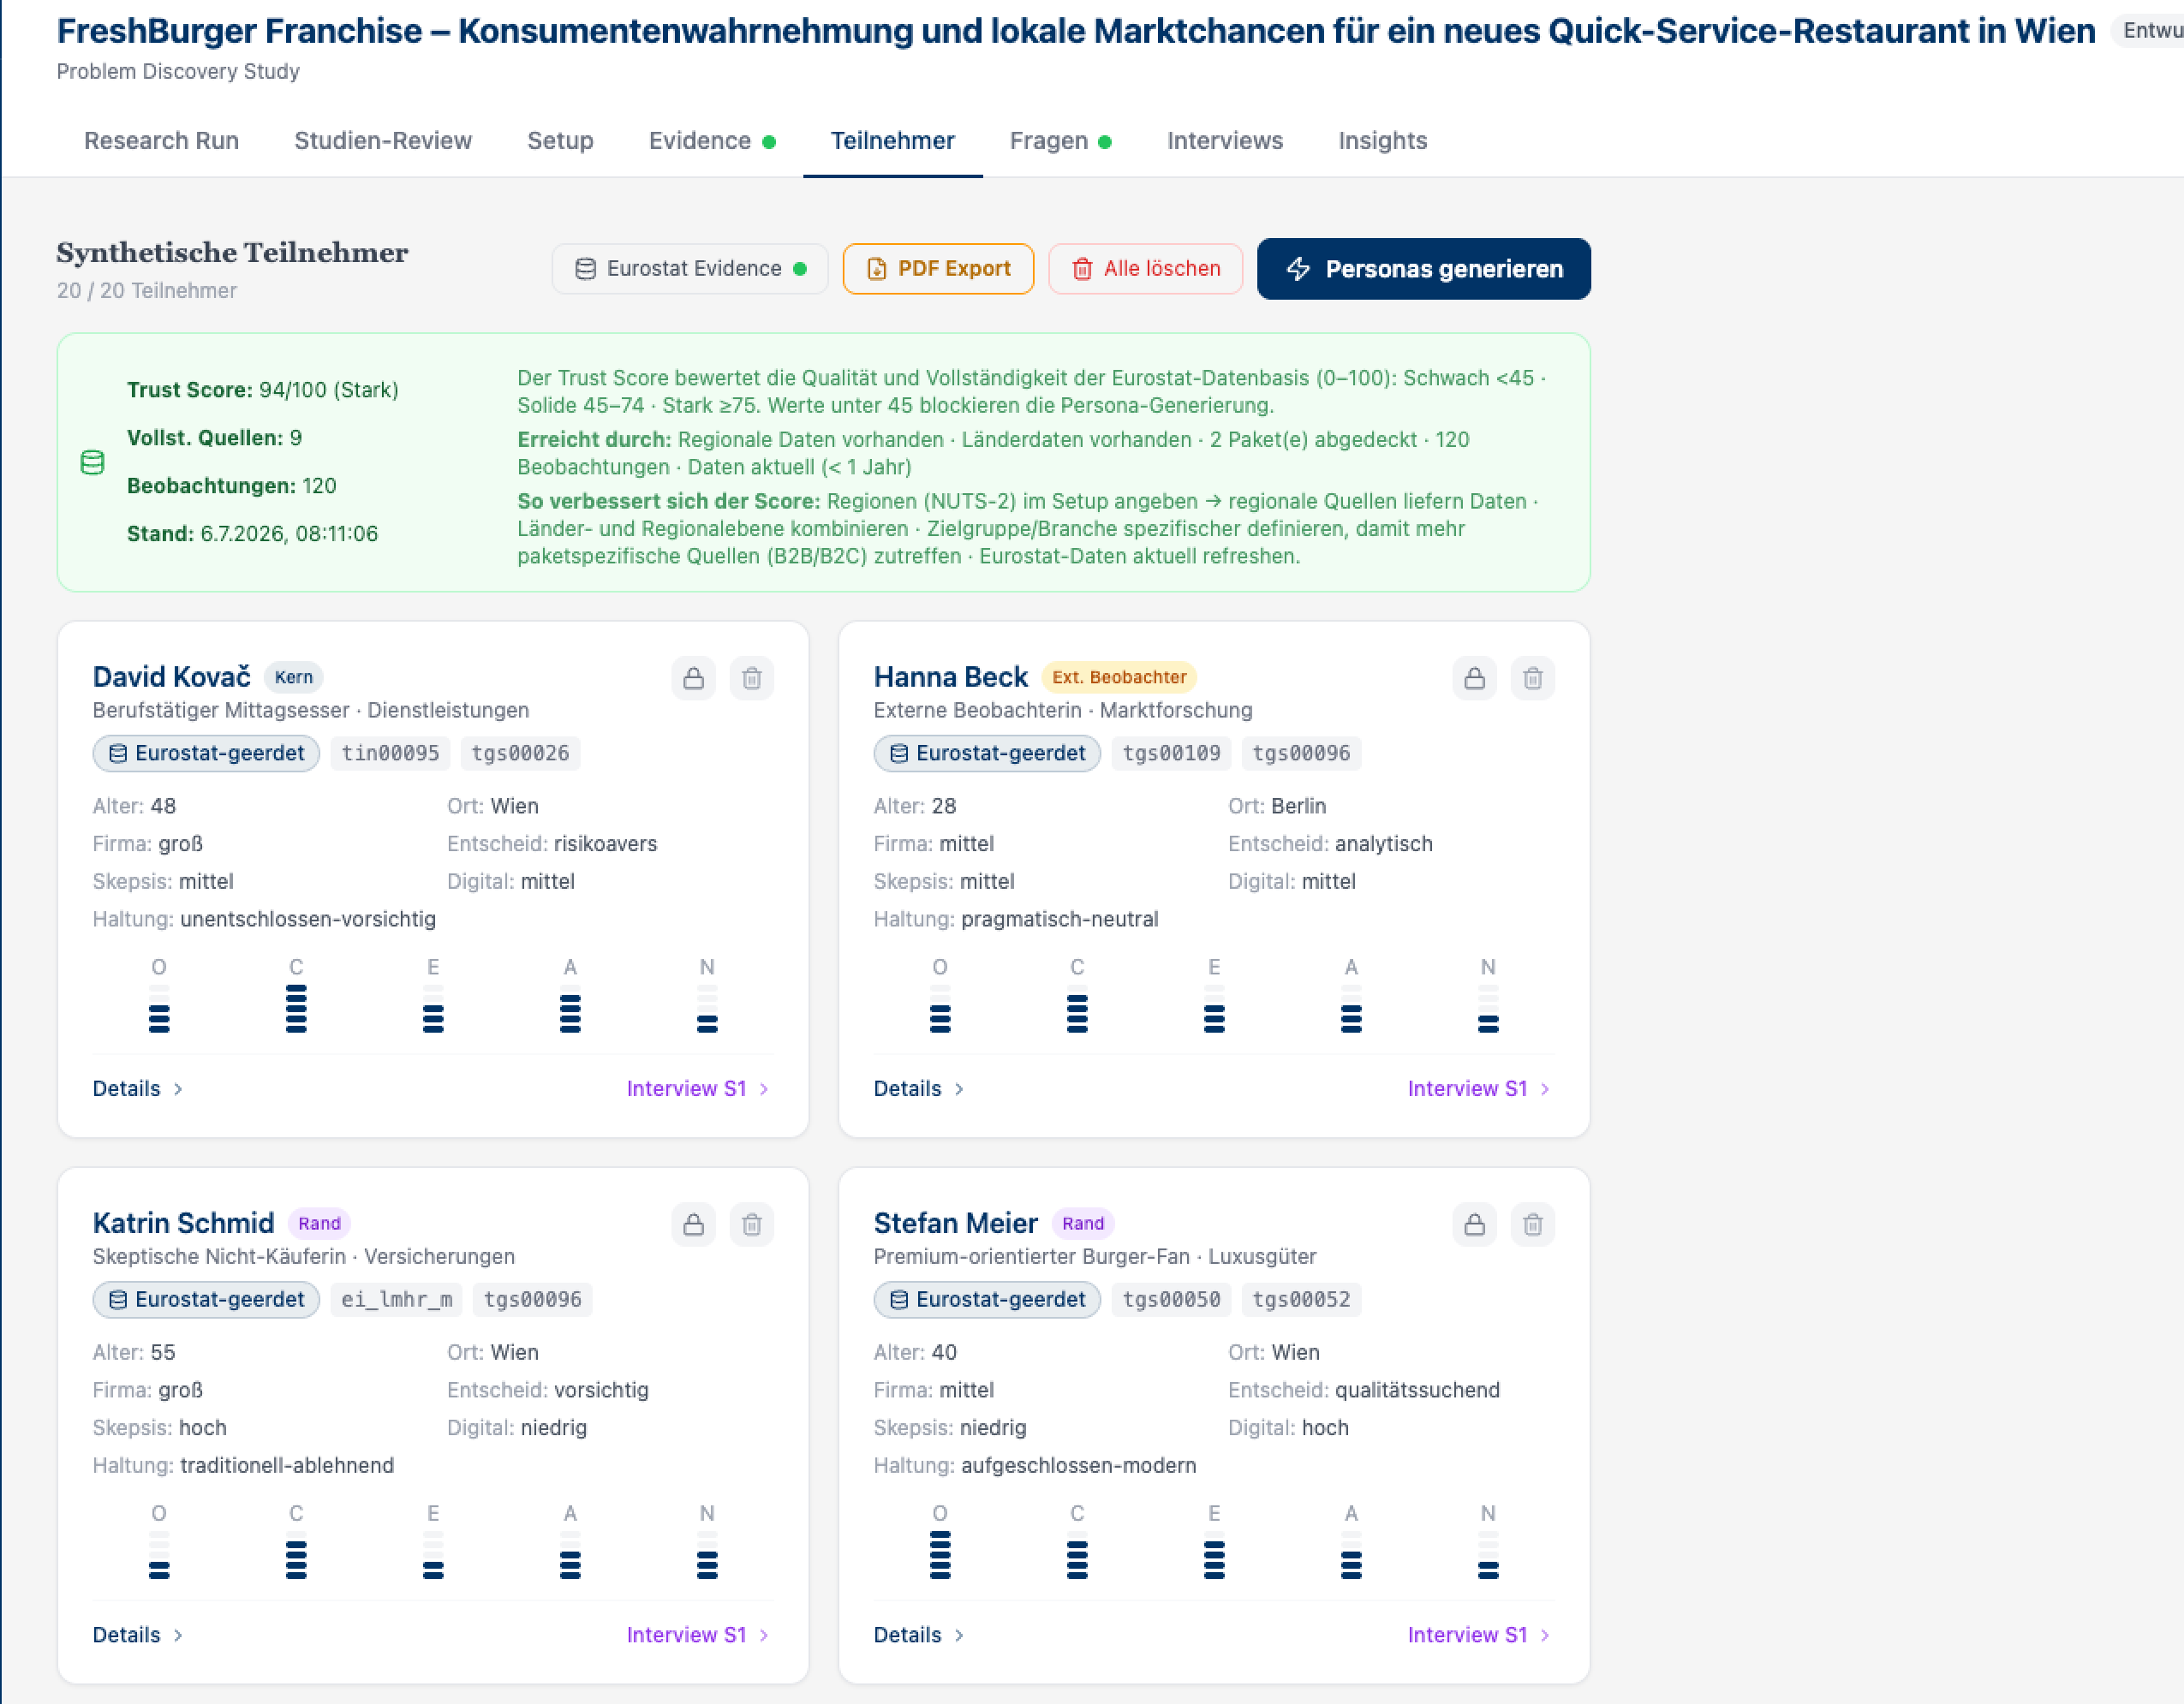Image resolution: width=2184 pixels, height=1704 pixels.
Task: Click the name Hanna Beck
Action: point(951,677)
